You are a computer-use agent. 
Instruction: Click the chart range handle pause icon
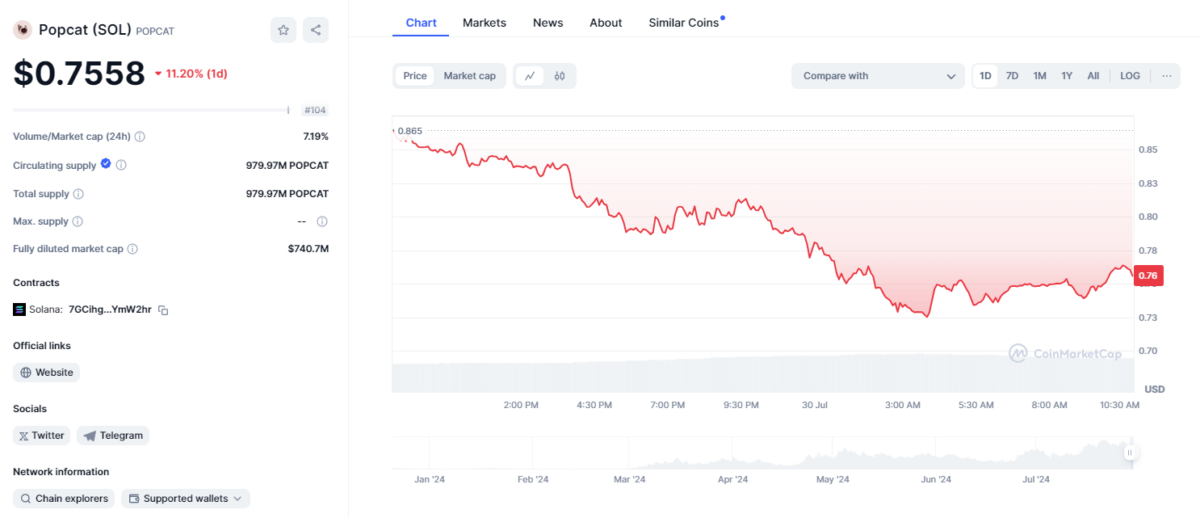point(1130,452)
